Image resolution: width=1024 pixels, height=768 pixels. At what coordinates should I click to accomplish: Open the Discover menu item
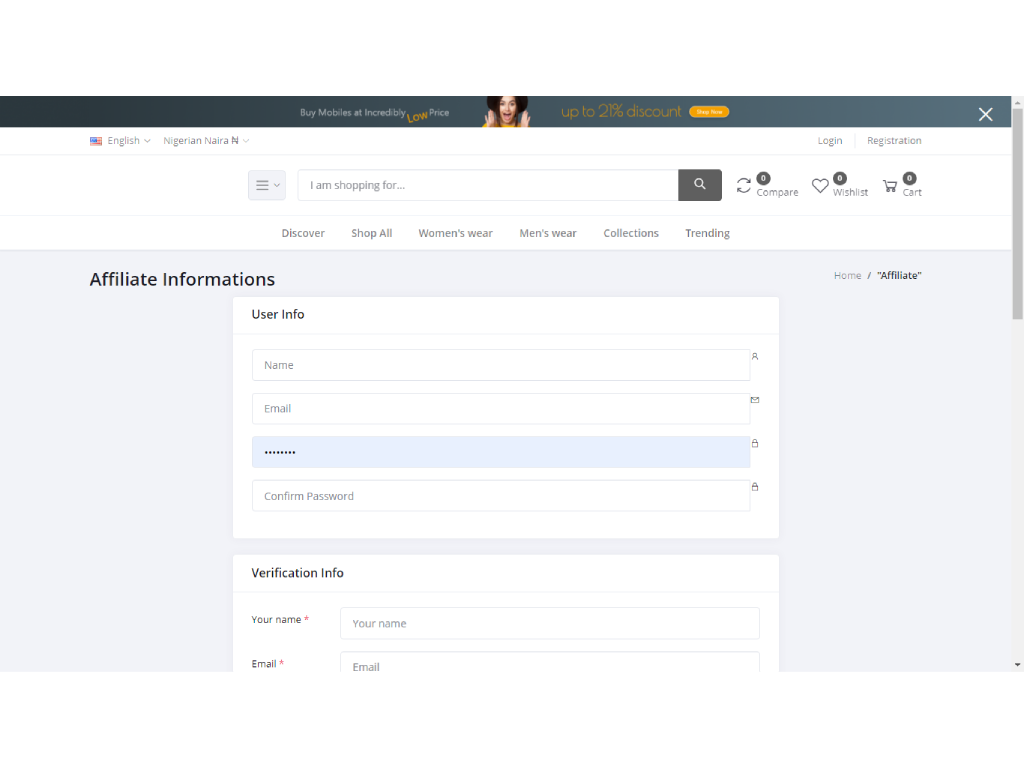tap(303, 233)
